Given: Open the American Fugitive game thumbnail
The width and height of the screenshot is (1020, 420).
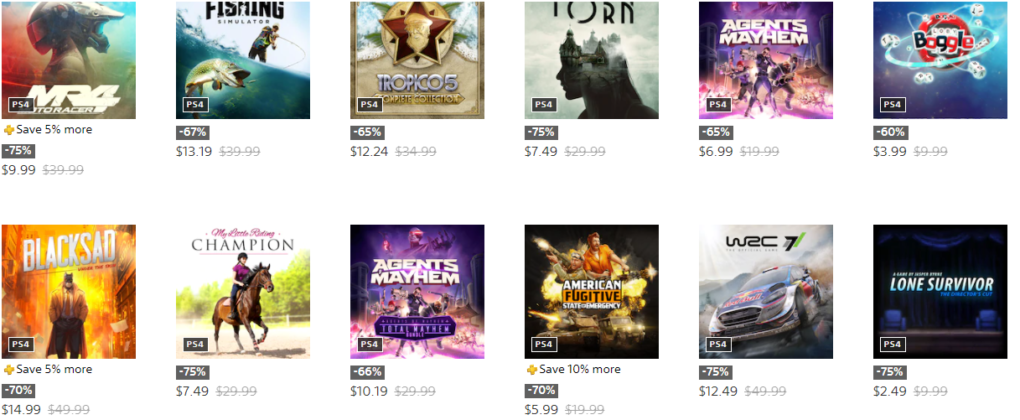Looking at the screenshot, I should click(x=591, y=291).
